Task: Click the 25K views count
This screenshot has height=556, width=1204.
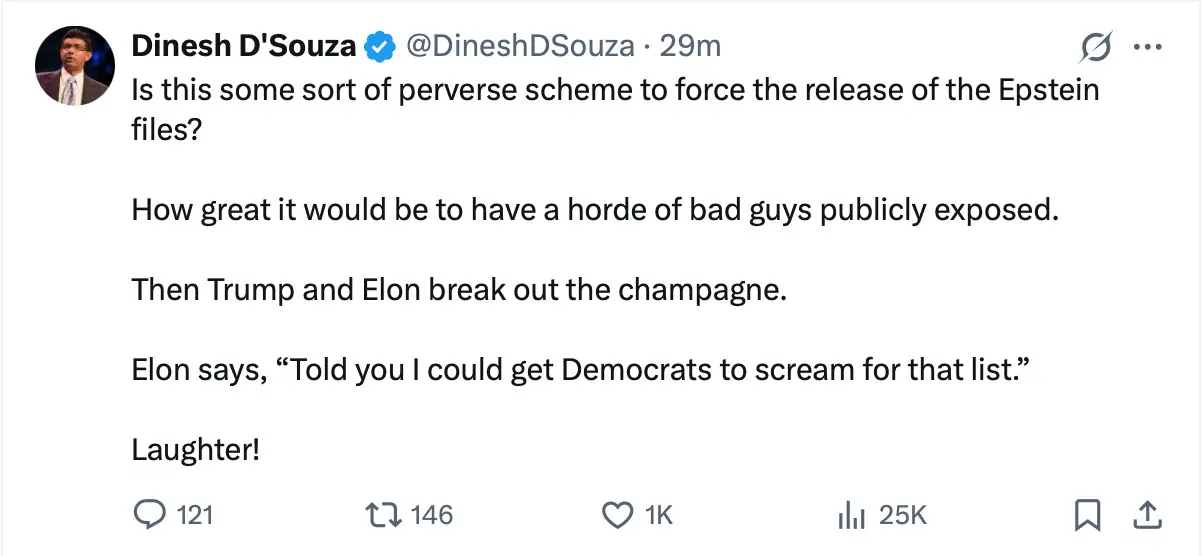Action: click(x=903, y=515)
